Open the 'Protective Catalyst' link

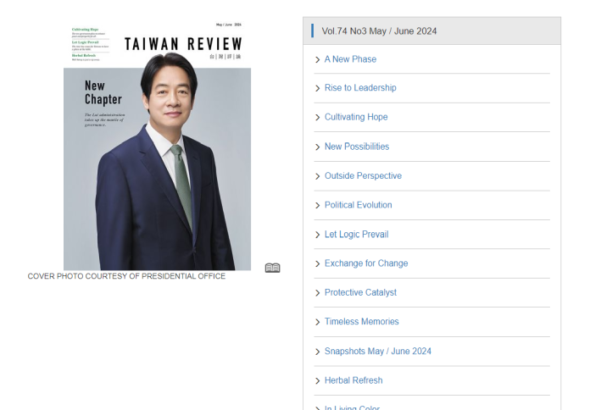[x=360, y=292]
